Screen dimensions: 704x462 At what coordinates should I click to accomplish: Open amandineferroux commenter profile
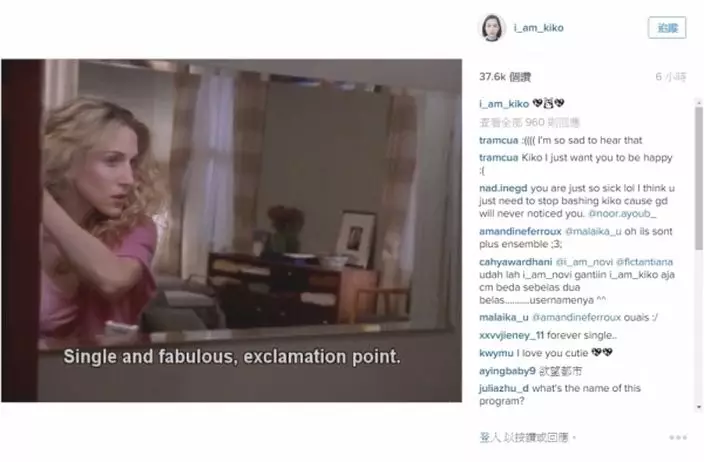coord(520,232)
